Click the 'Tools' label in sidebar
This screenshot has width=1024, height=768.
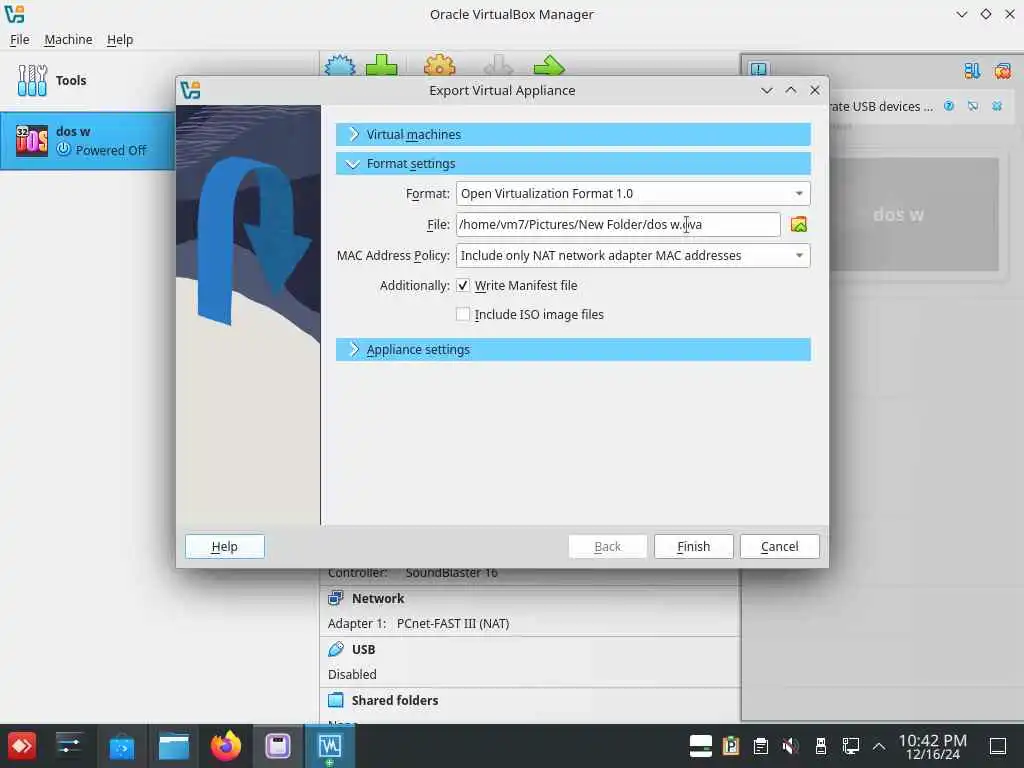[x=71, y=80]
